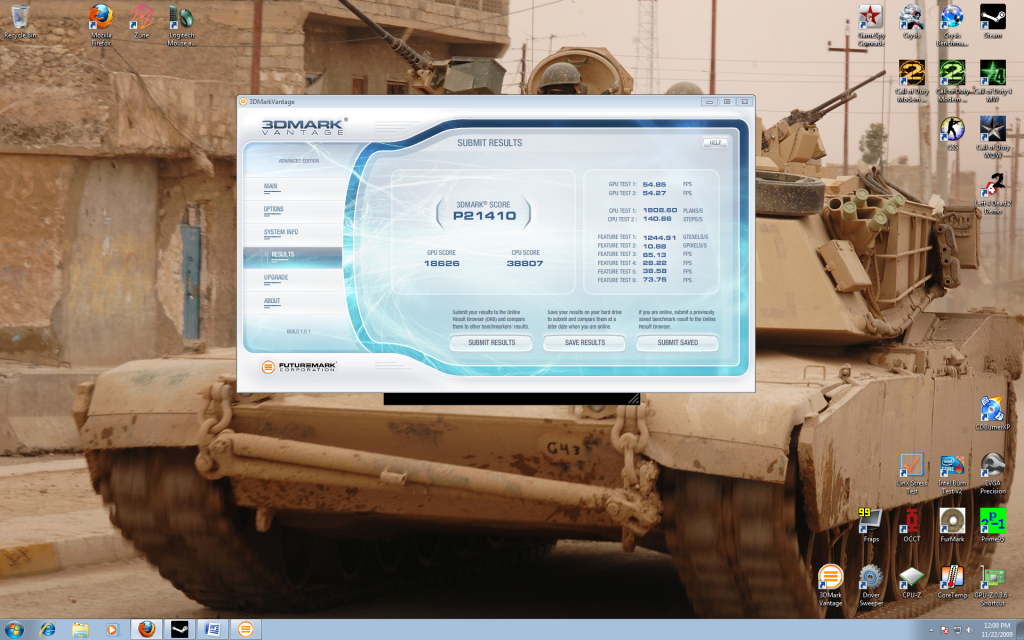Open the Crysis Benchmark desktop shortcut
This screenshot has height=640, width=1024.
point(952,25)
